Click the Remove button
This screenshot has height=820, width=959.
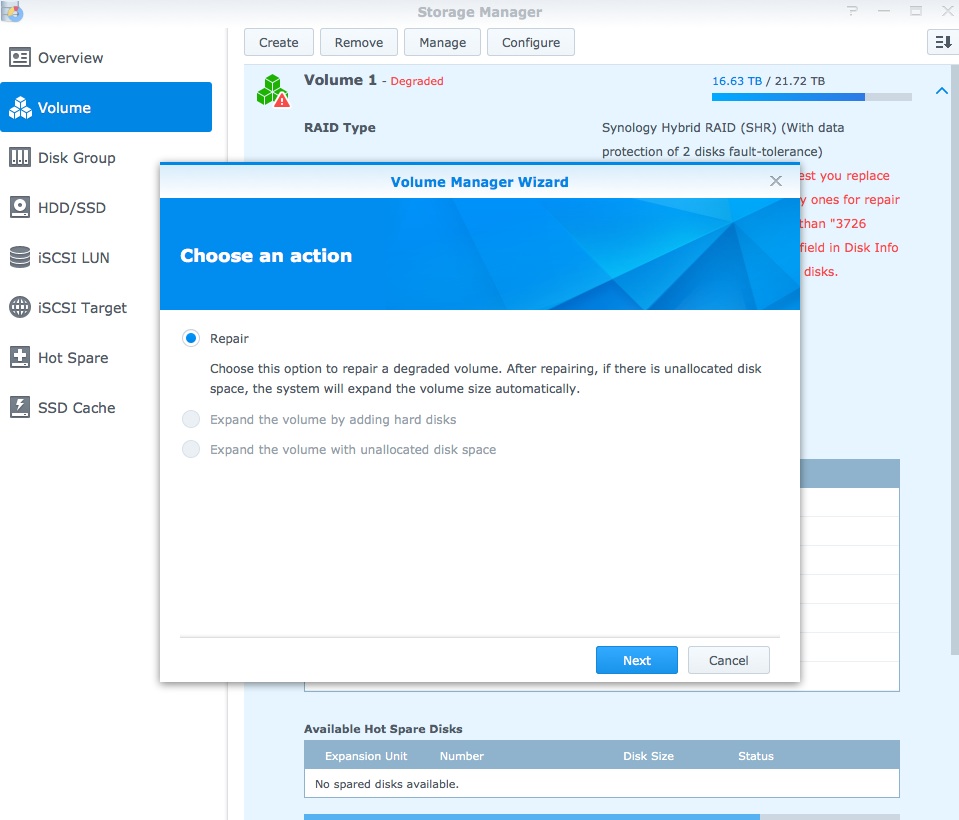coord(359,42)
